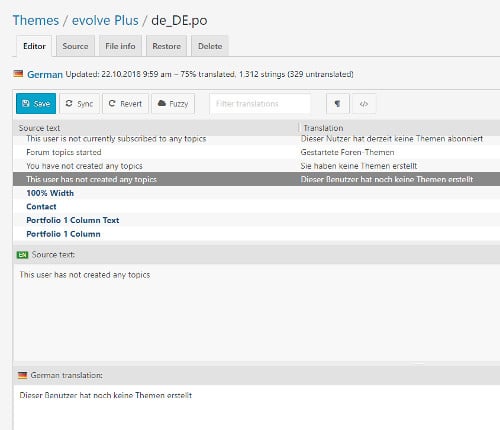Open the Delete tab
Image resolution: width=500 pixels, height=430 pixels.
pos(210,46)
